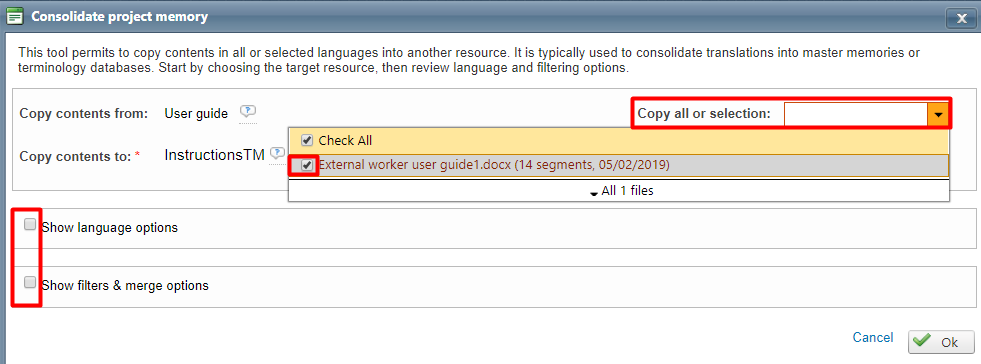Tick the Show filters & merge options checkbox
The image size is (981, 364).
[x=30, y=283]
